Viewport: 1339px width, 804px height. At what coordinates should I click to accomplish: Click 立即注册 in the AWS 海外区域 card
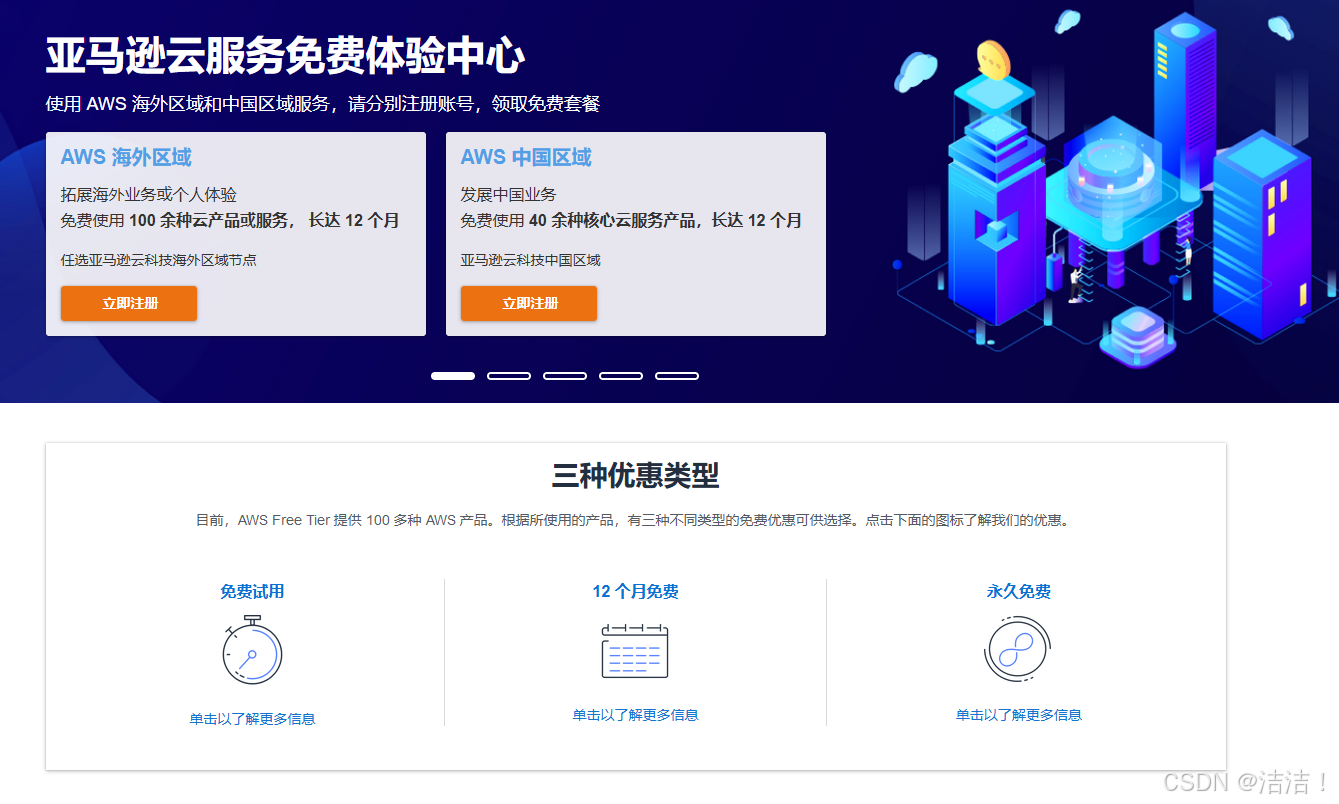129,303
